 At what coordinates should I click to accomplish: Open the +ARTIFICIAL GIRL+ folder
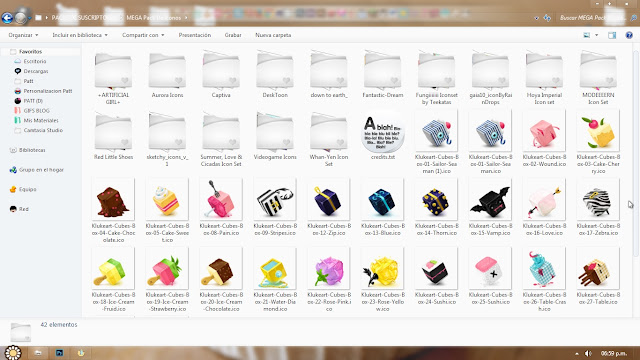coord(113,78)
